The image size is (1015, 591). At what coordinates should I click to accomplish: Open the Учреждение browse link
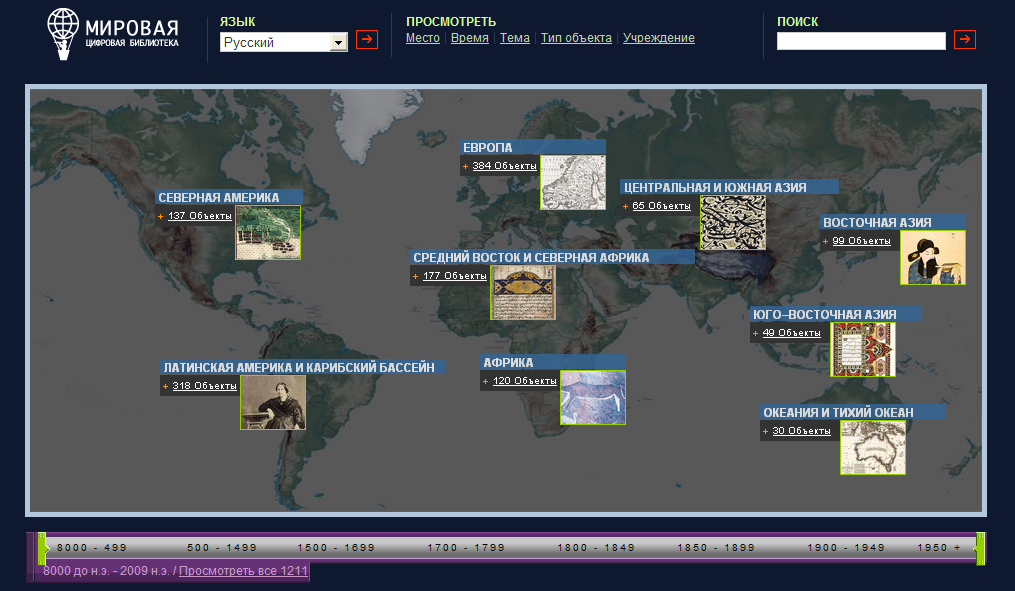tap(658, 38)
